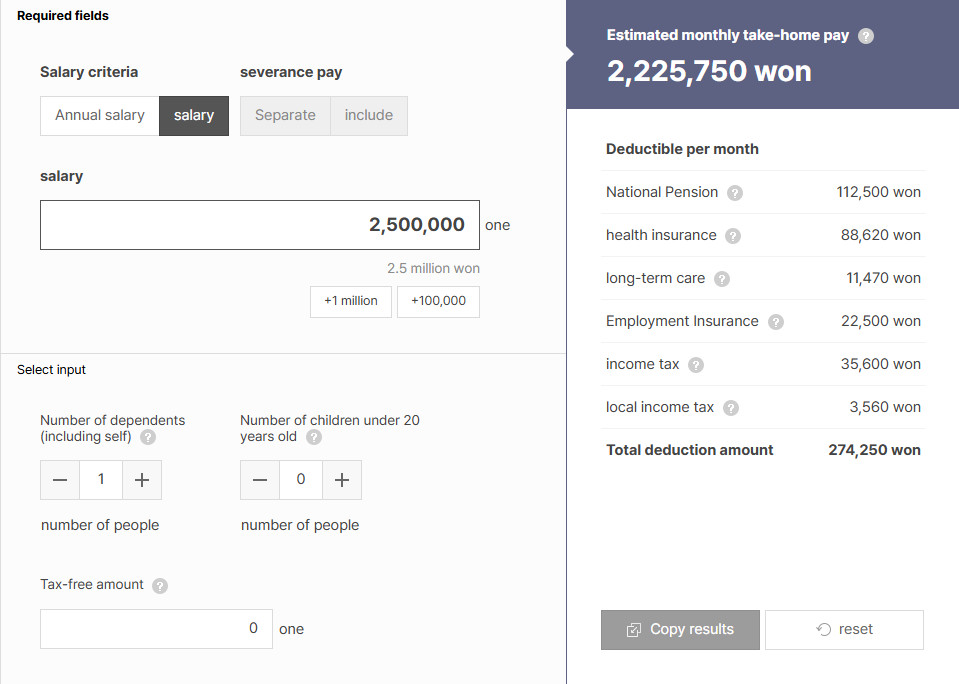Click help icon for children under 20
The width and height of the screenshot is (959, 684).
tap(314, 437)
